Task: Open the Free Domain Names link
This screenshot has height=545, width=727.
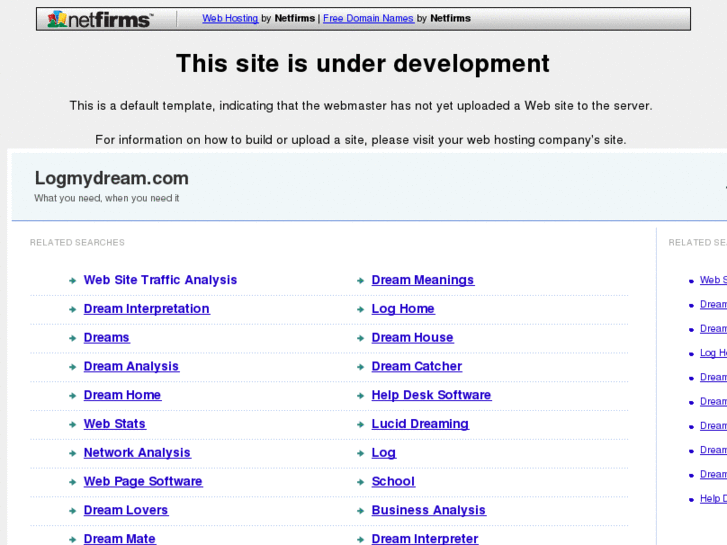Action: coord(368,18)
